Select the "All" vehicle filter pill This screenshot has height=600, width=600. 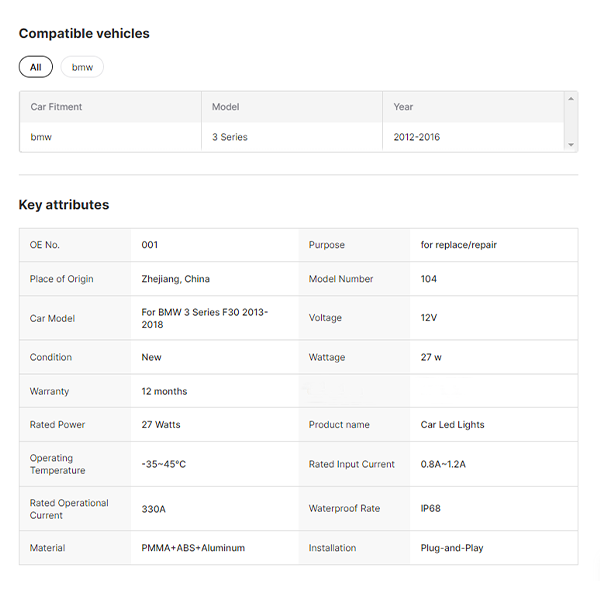[x=36, y=67]
